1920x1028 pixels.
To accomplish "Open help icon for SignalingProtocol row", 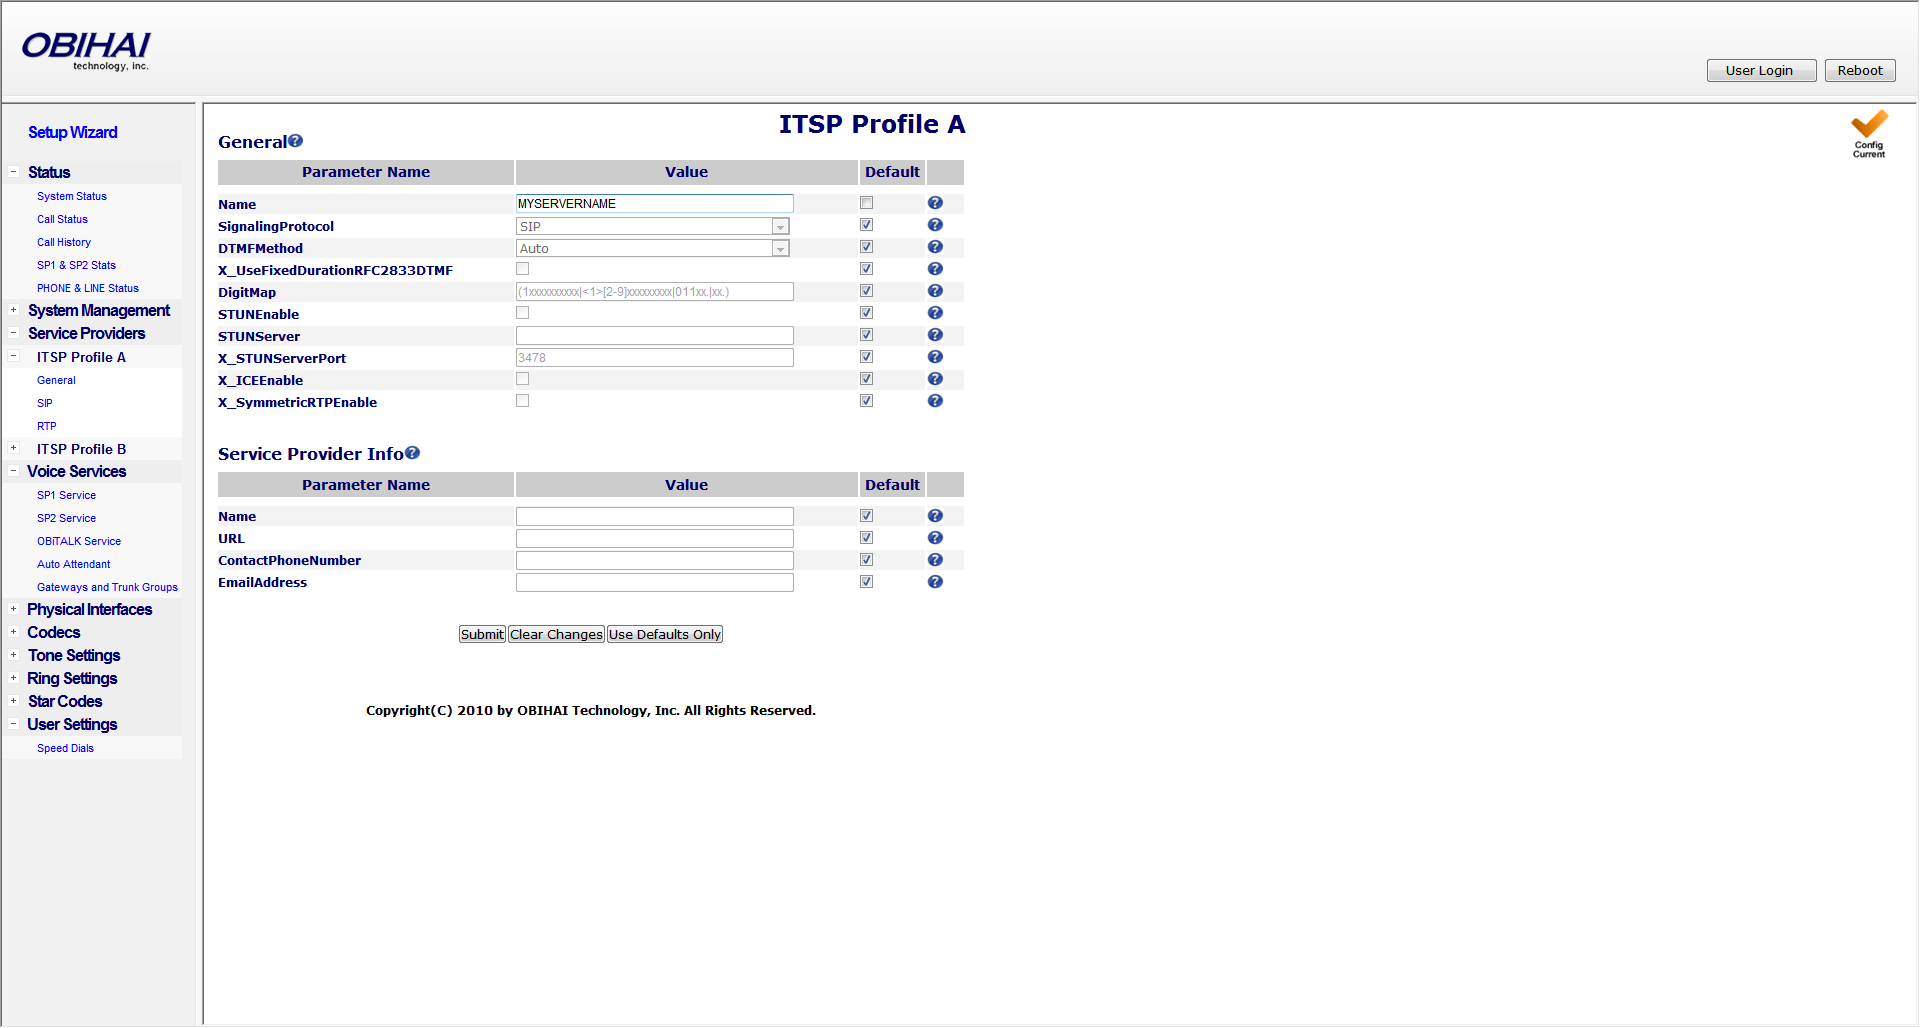I will click(935, 225).
